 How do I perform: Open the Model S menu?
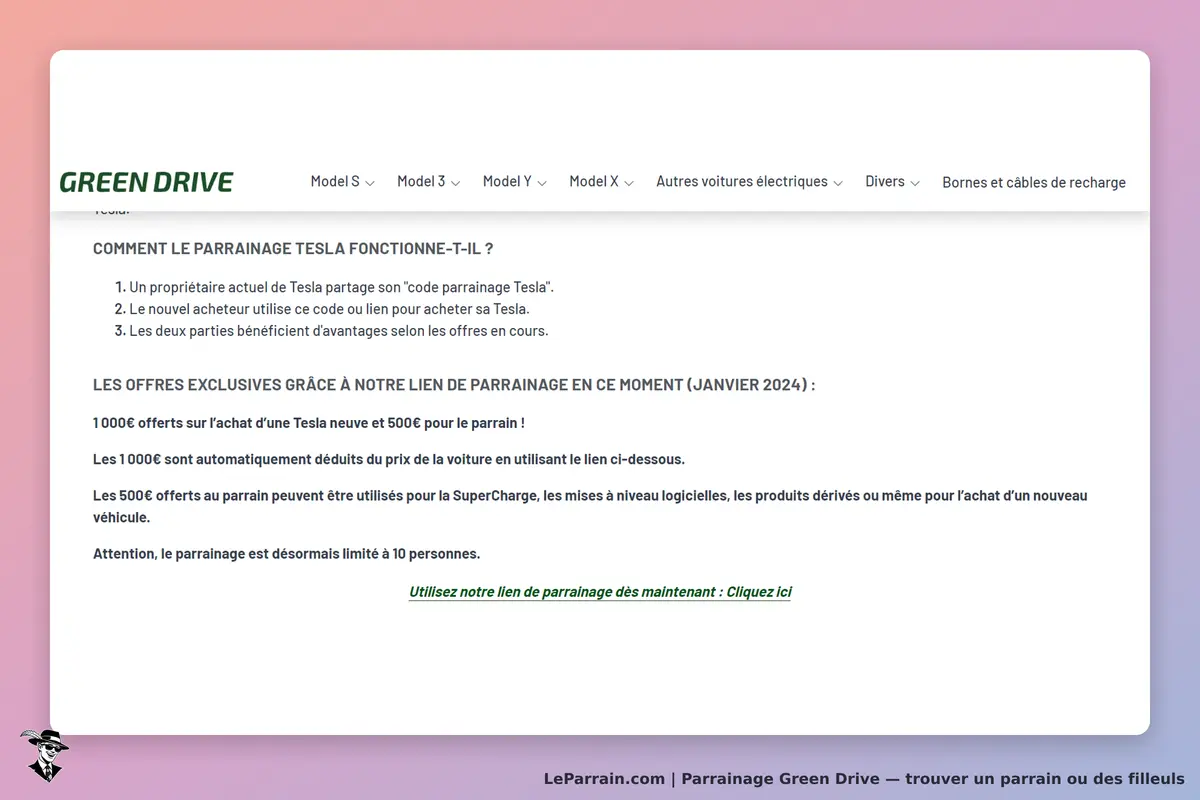335,181
